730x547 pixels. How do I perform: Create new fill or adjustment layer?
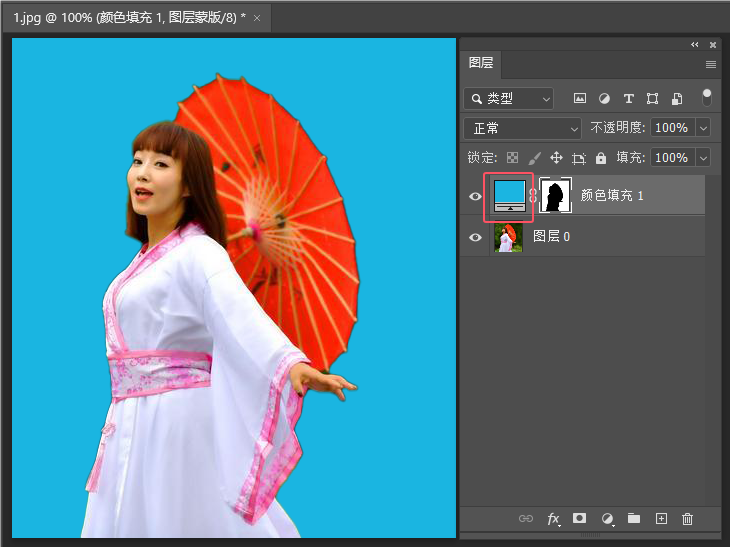pos(607,519)
